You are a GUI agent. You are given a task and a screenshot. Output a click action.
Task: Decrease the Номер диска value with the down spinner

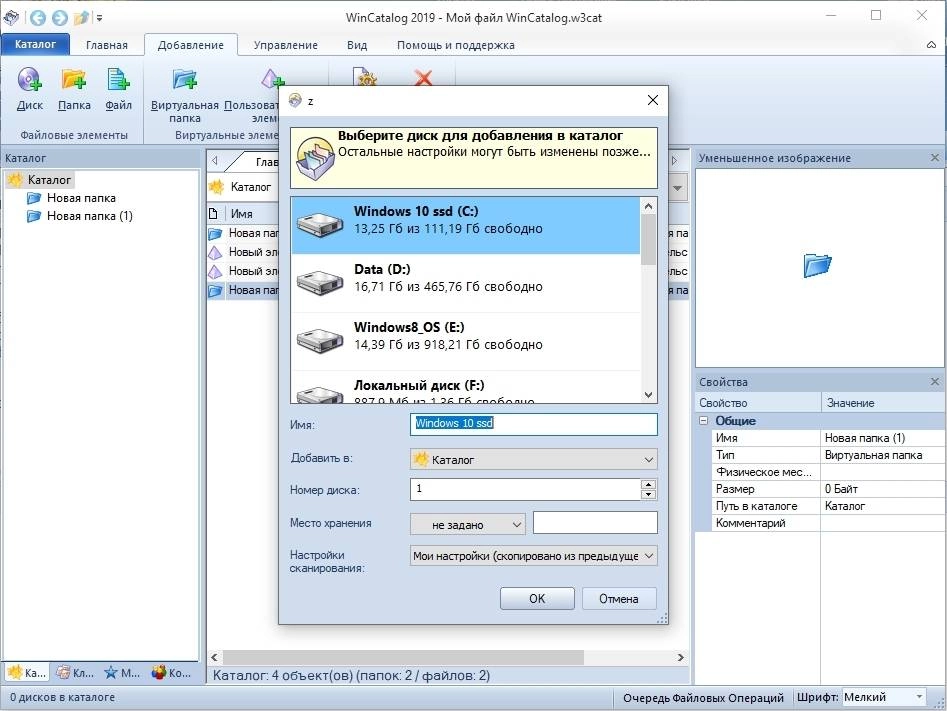(x=648, y=494)
